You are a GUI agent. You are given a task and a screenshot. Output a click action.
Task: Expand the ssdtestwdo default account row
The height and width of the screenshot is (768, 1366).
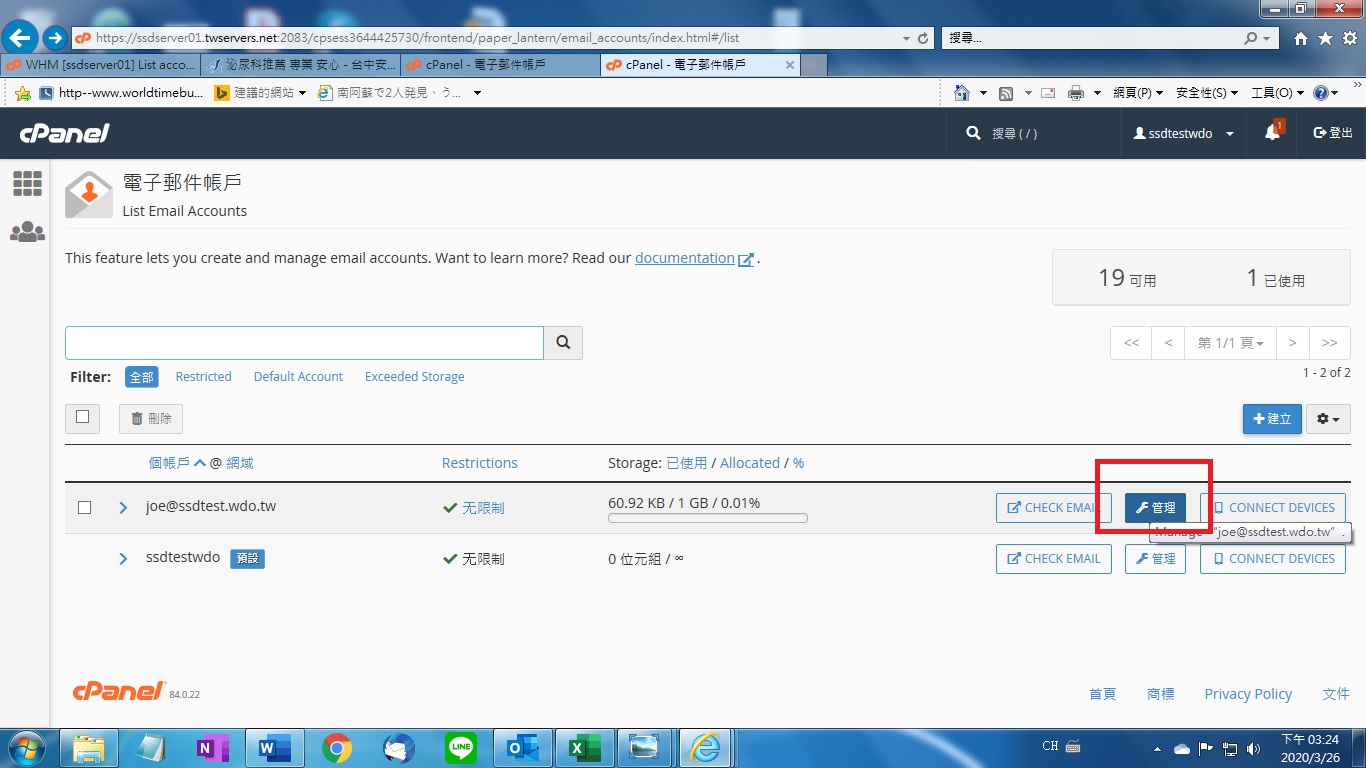point(123,558)
